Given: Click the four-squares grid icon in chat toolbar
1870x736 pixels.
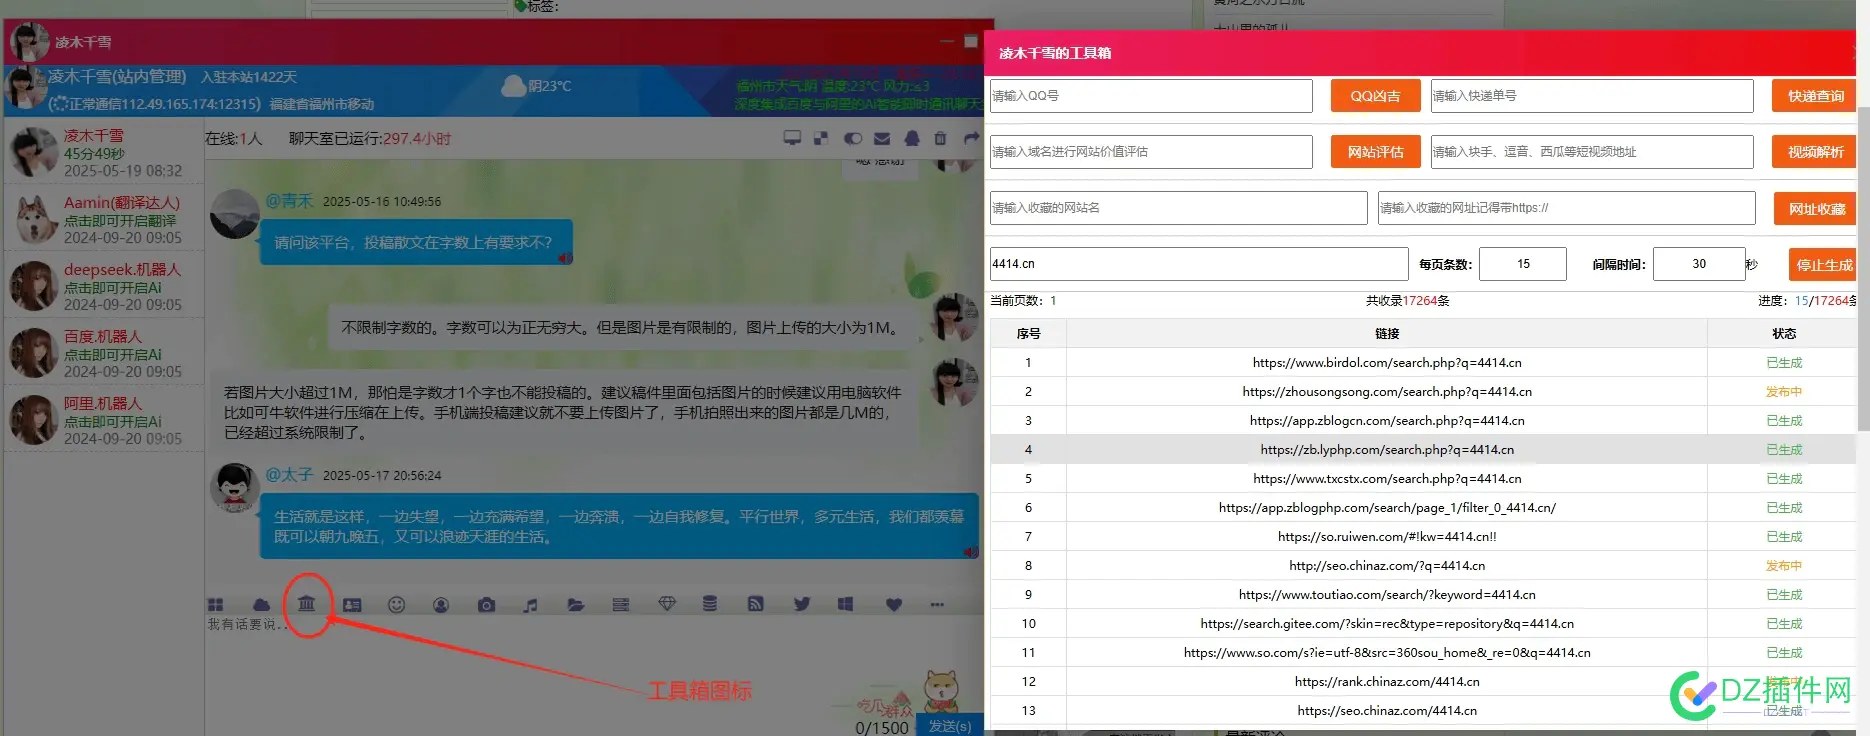Looking at the screenshot, I should [215, 605].
